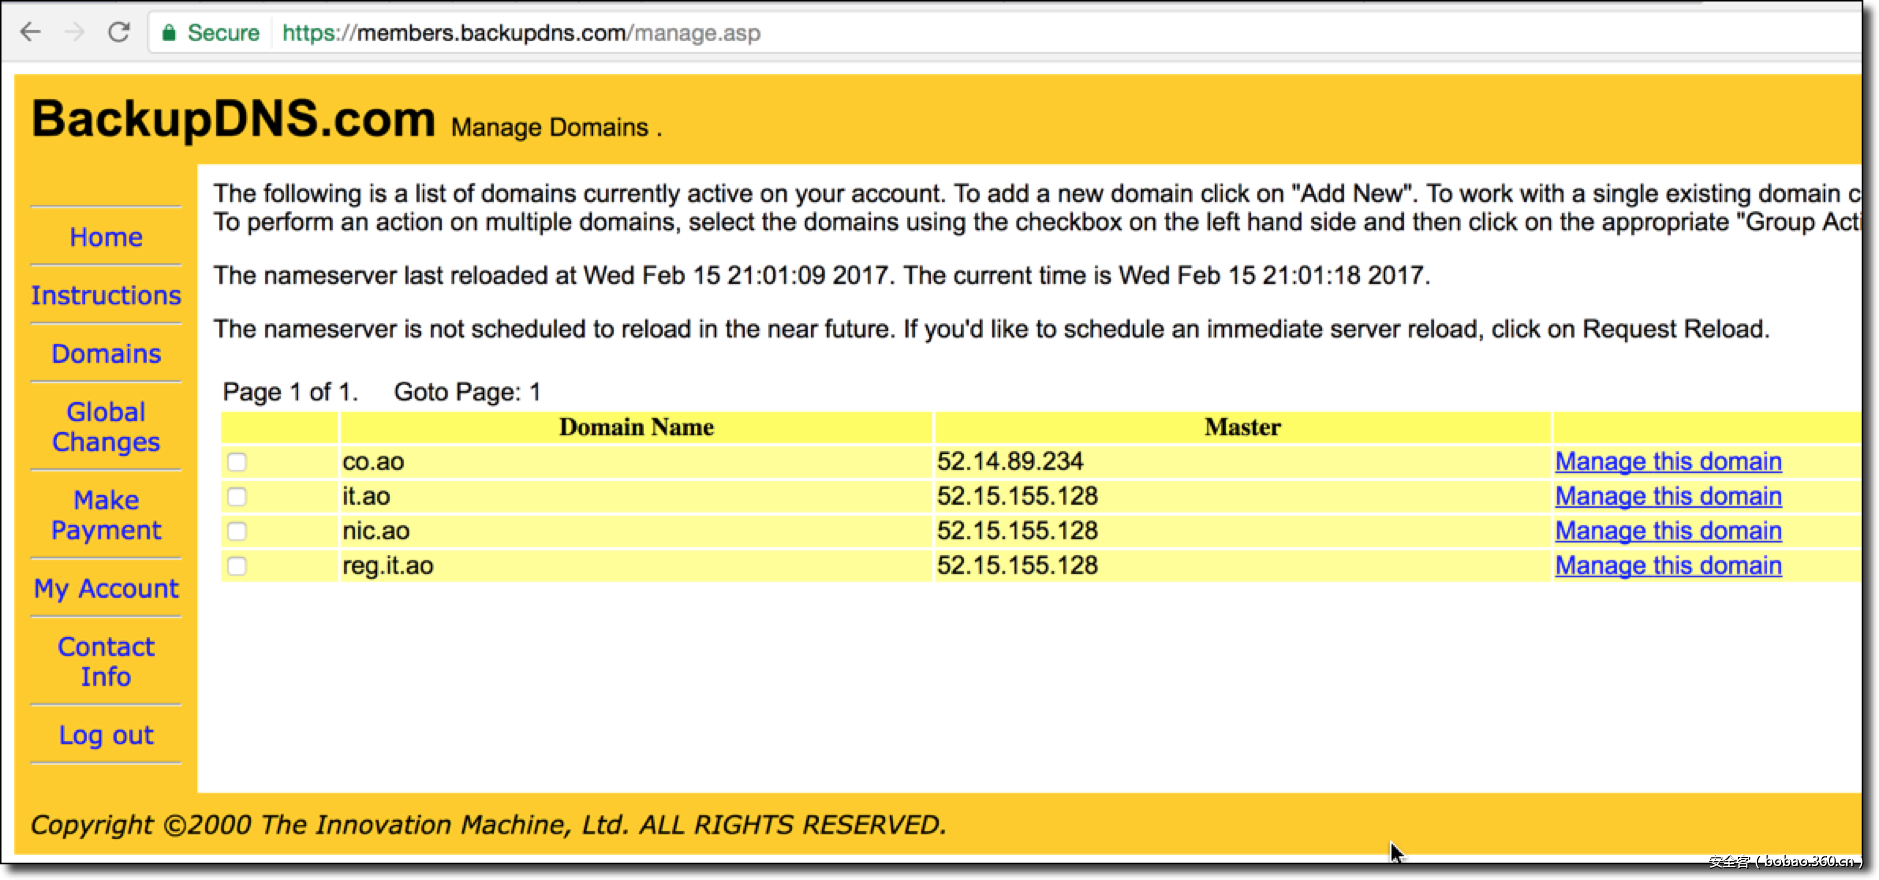
Task: Open the Domains sidebar item
Action: pos(106,354)
